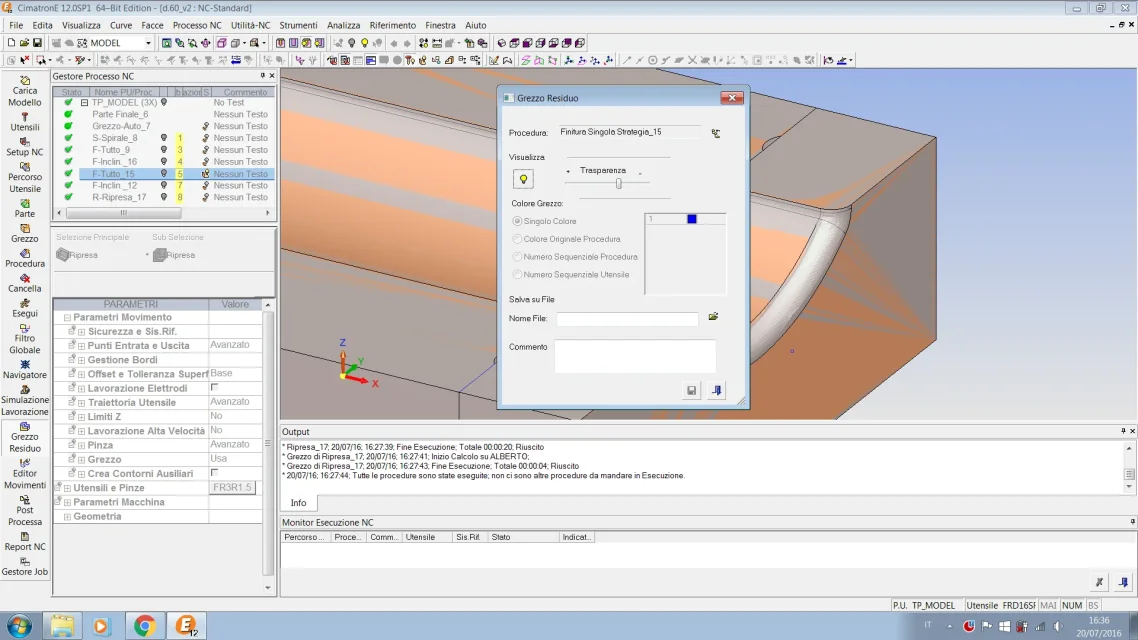Click the browse folder icon next to Nome File
Screen dimensions: 1138x640
(x=714, y=317)
